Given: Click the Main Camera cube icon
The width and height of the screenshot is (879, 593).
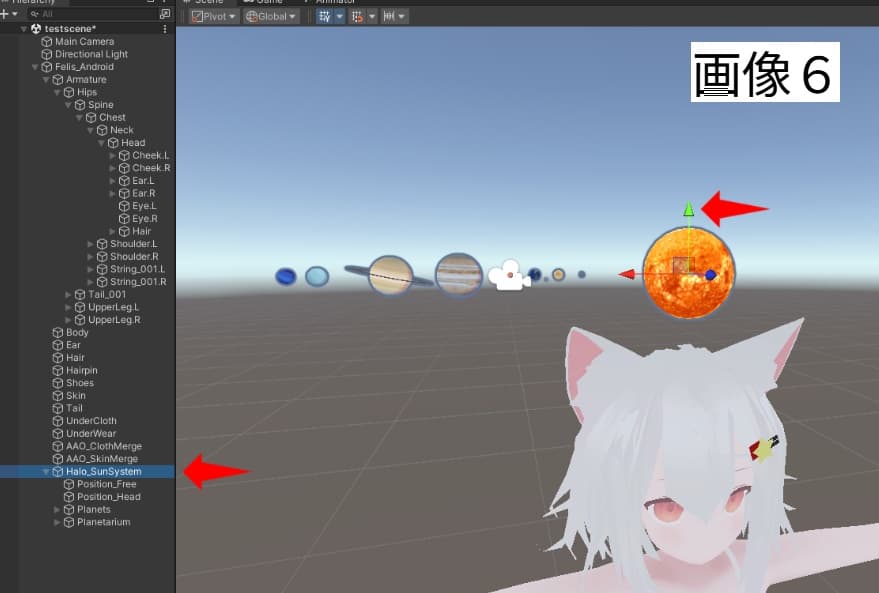Looking at the screenshot, I should (x=47, y=41).
